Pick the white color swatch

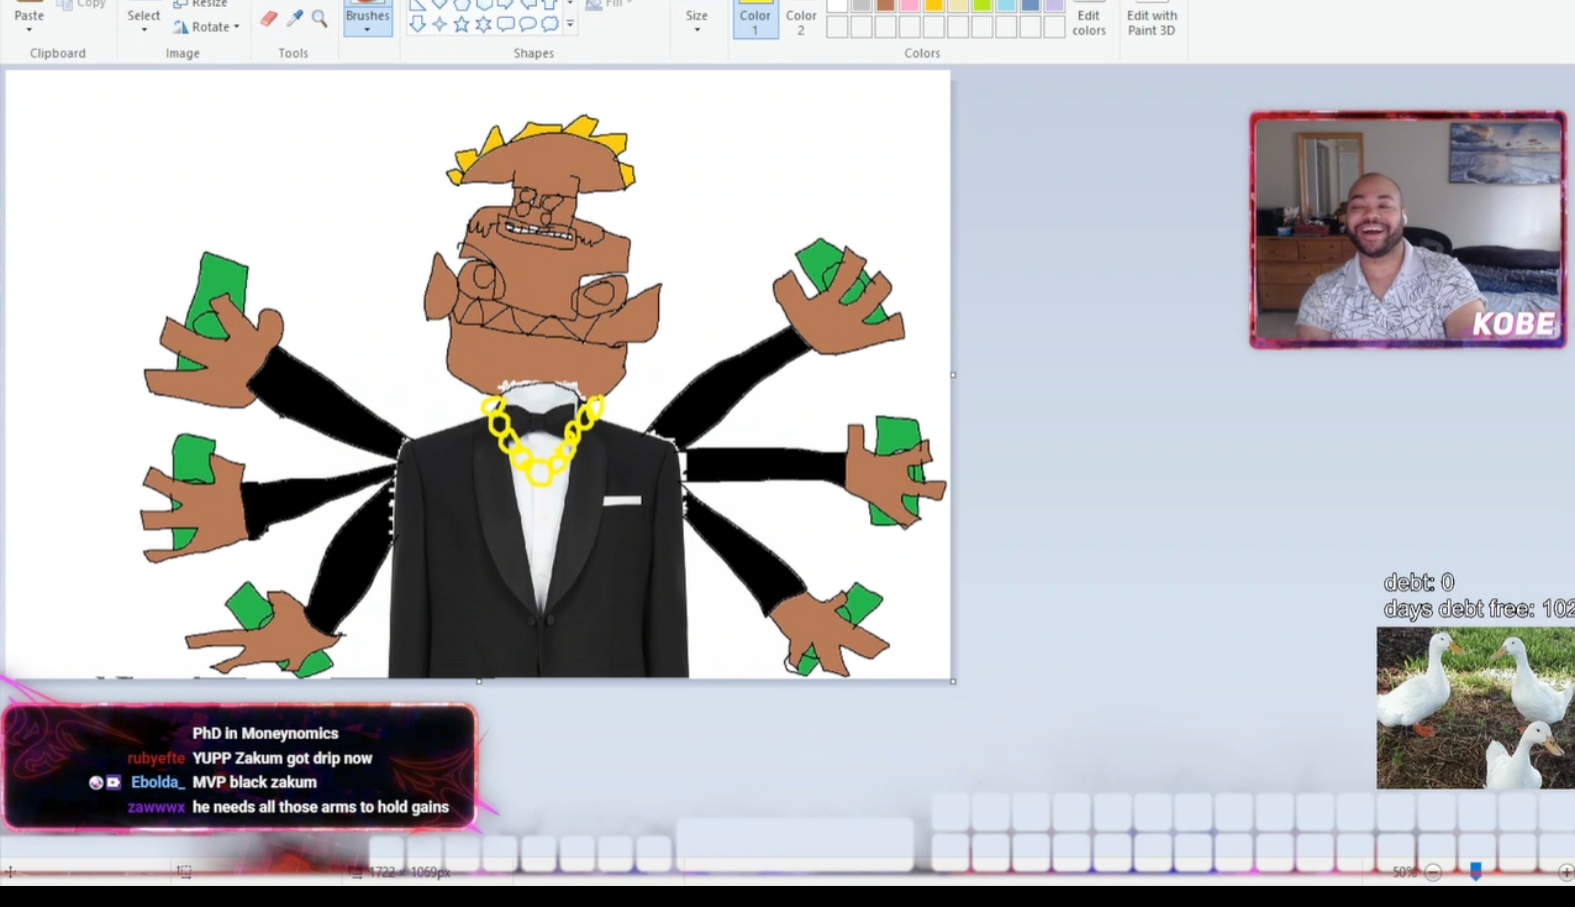click(837, 5)
